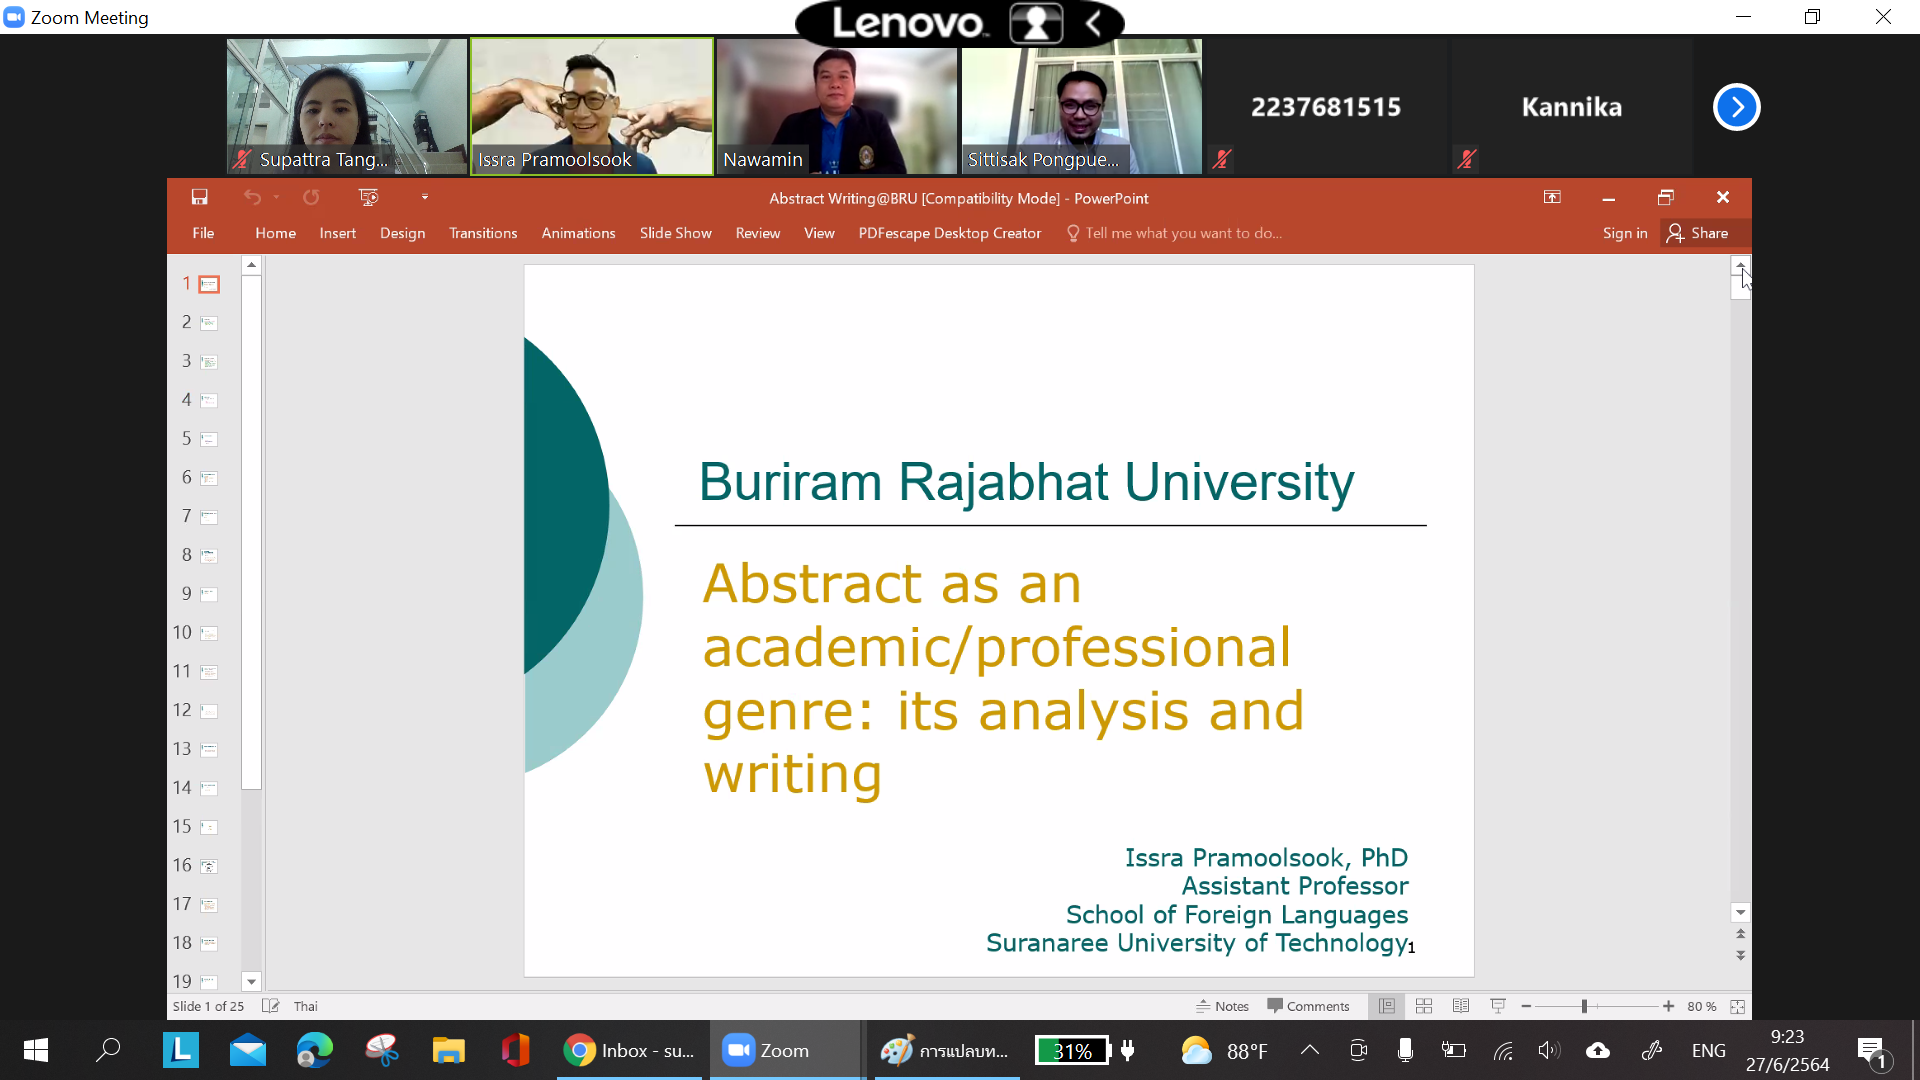This screenshot has height=1080, width=1920.
Task: Click outline pane scroll up arrow
Action: 252,265
